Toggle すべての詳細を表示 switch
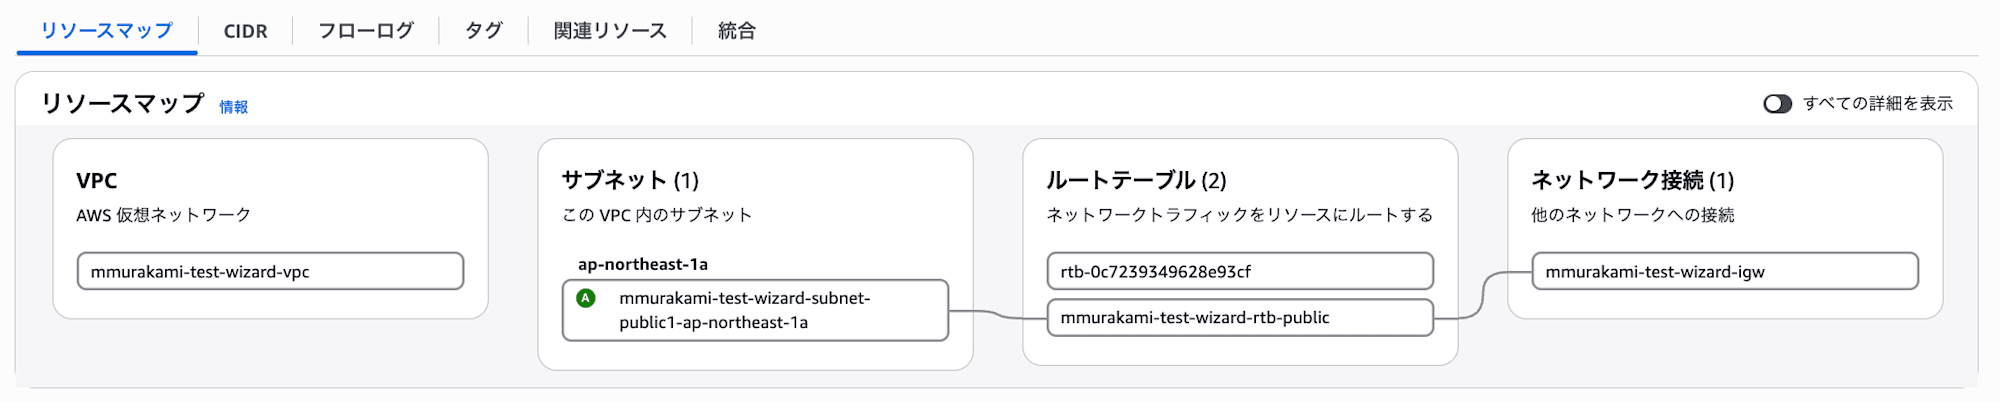This screenshot has width=2000, height=402. coord(1777,104)
